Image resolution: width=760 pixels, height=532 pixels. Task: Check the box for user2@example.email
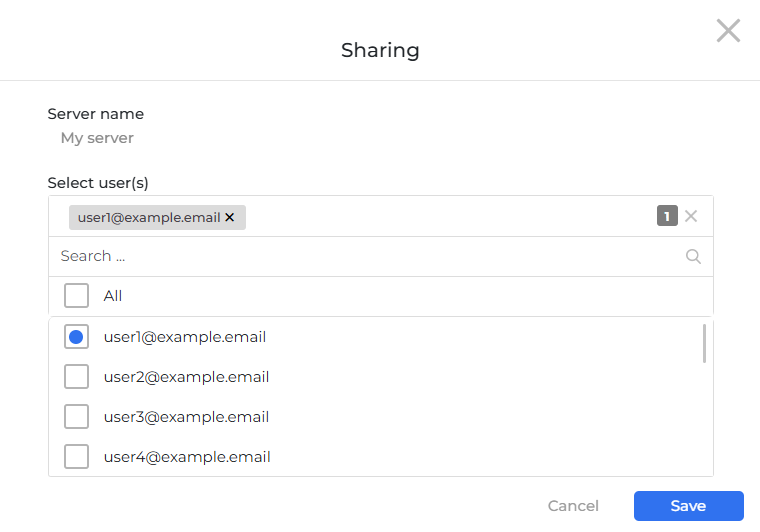(x=76, y=377)
